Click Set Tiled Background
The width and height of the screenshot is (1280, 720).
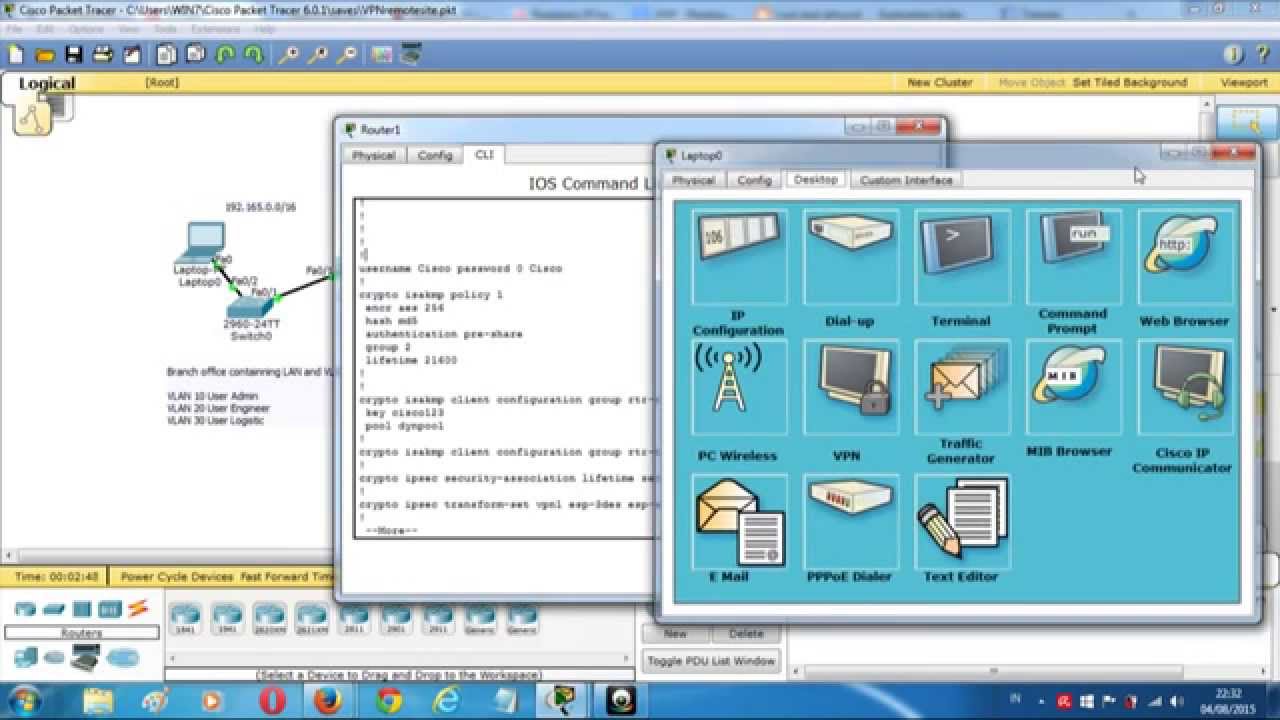[1130, 82]
